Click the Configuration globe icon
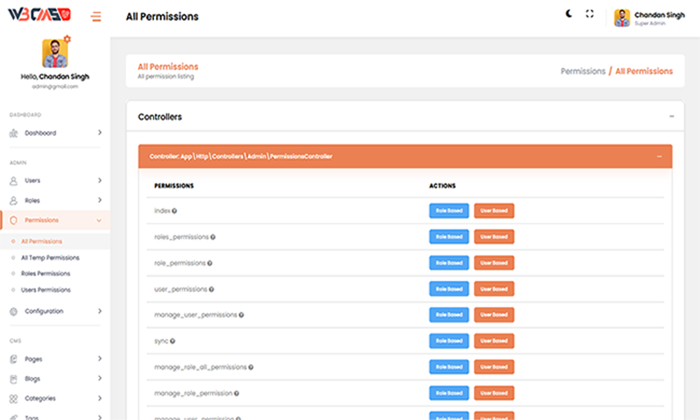700x420 pixels. (14, 311)
